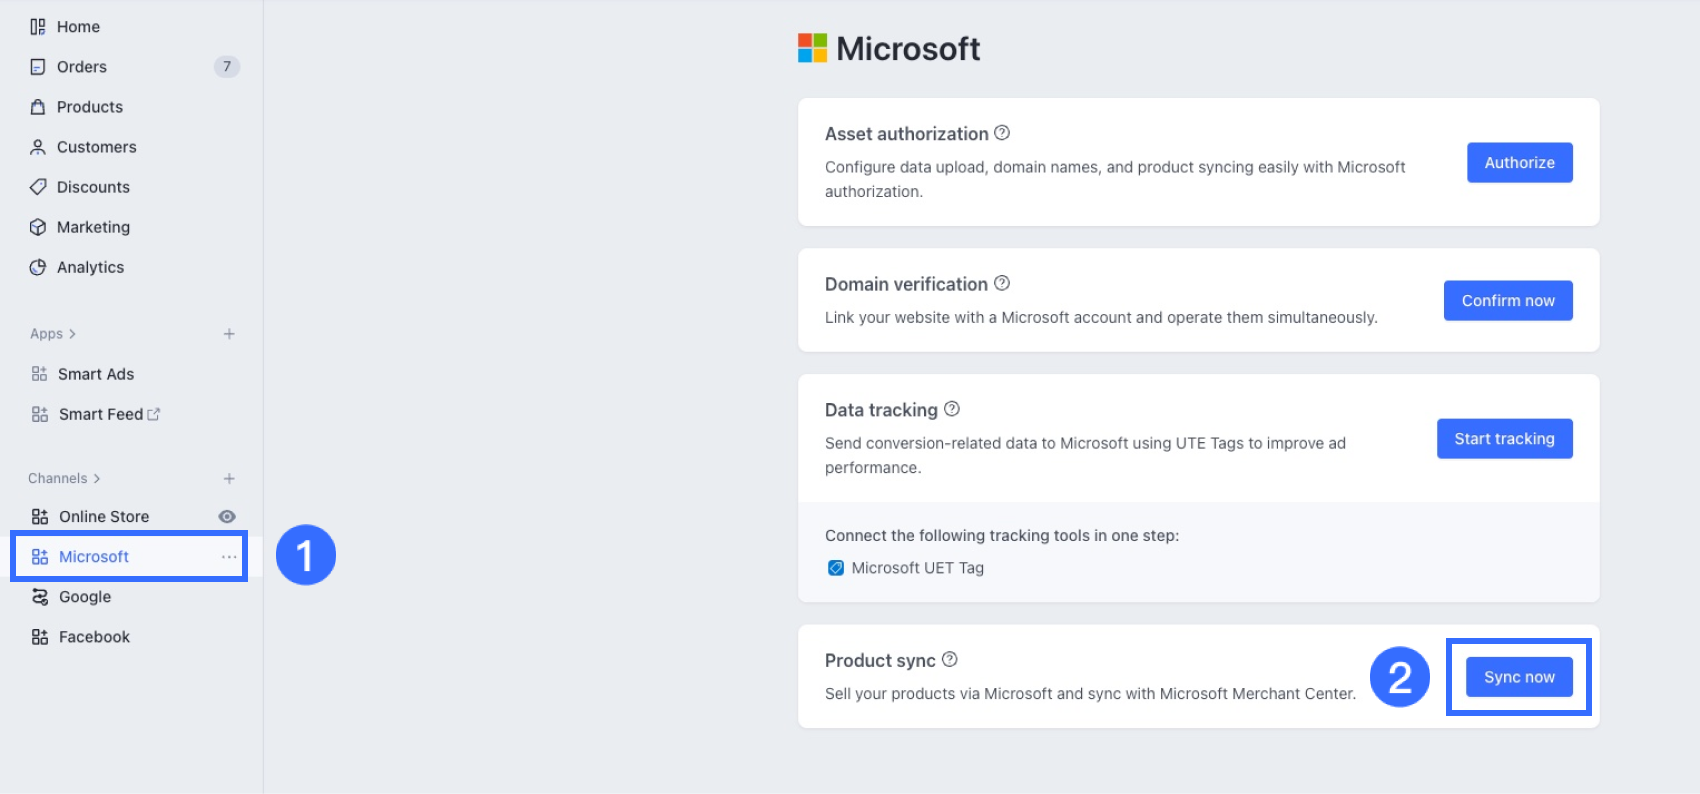Click the Sync now button
This screenshot has height=794, width=1700.
1518,677
